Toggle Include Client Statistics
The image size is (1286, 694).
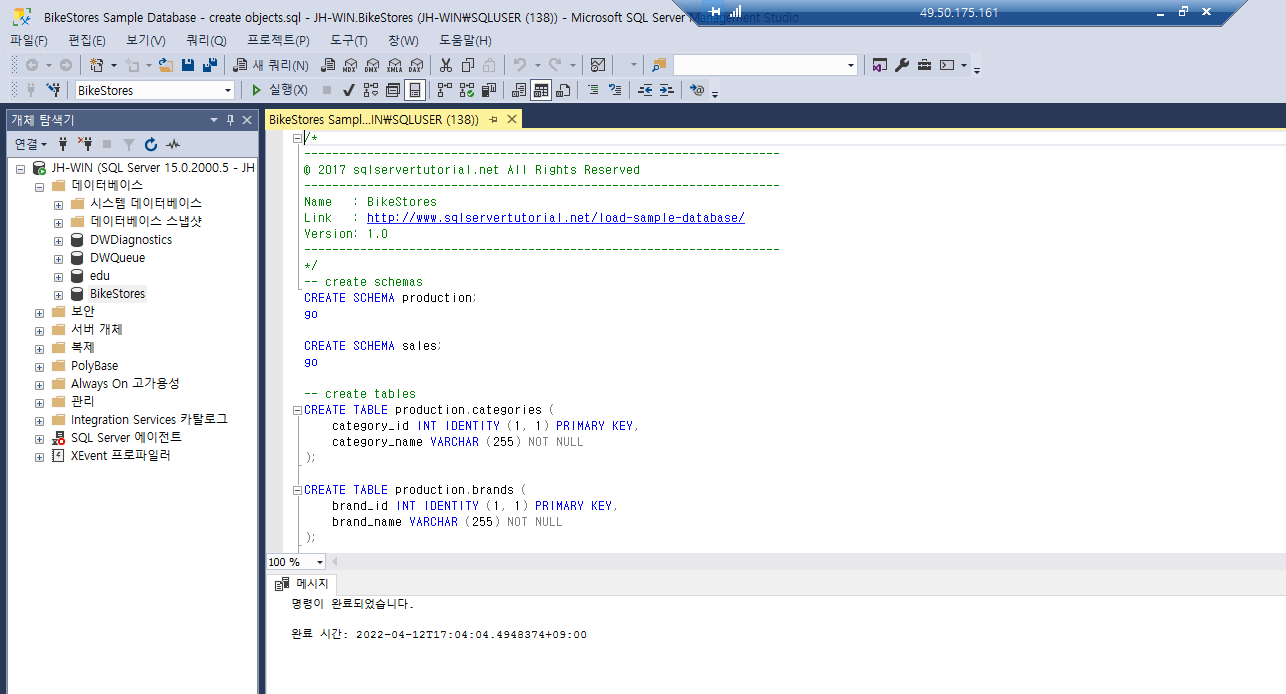click(489, 90)
